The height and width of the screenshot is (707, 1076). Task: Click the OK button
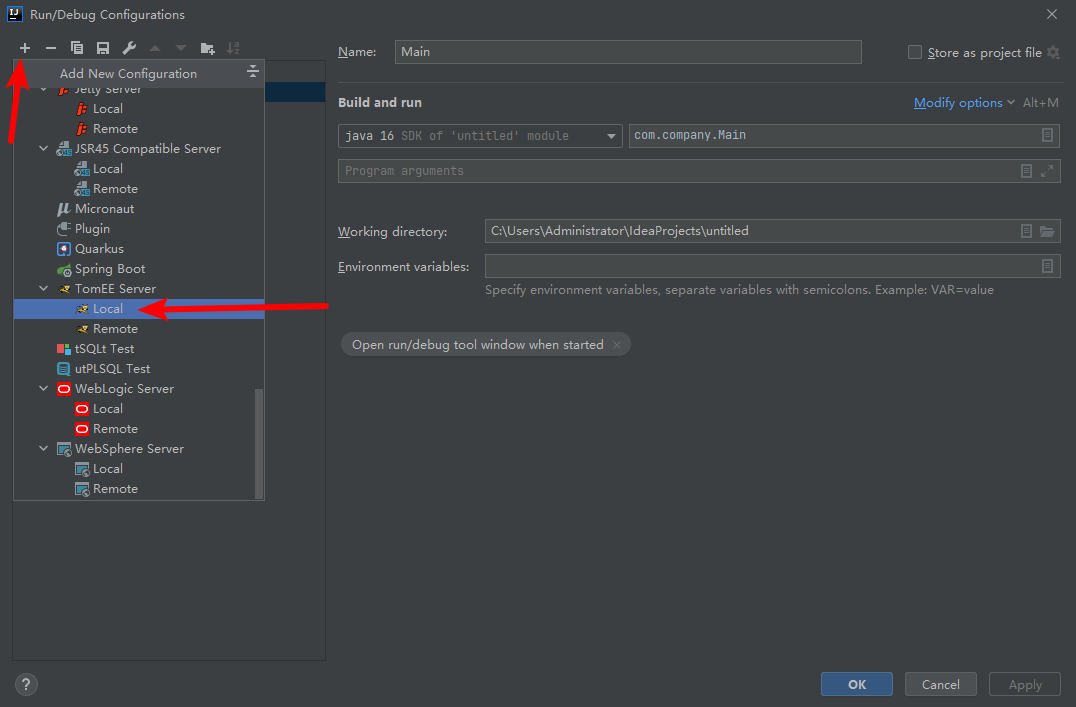(x=856, y=684)
